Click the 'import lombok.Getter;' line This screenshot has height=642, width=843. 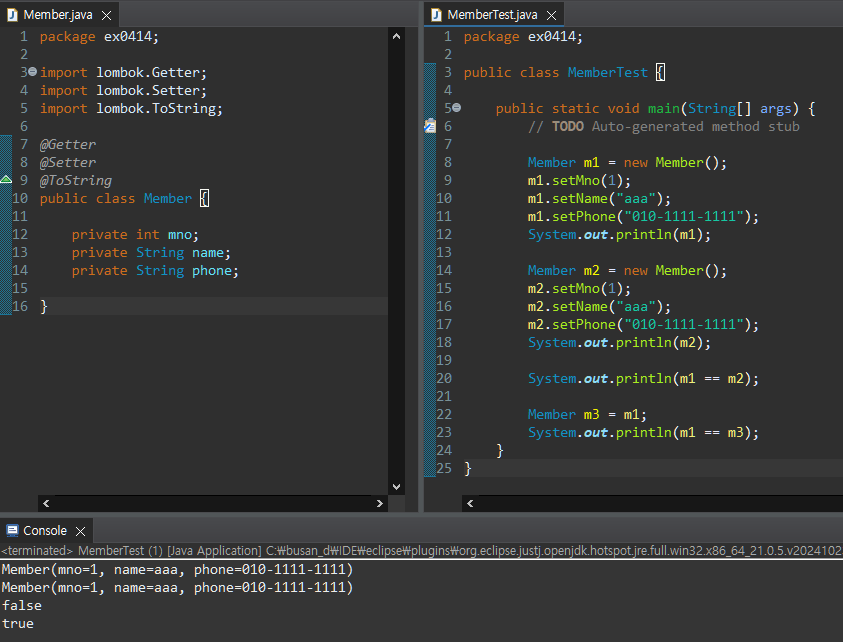(x=123, y=73)
